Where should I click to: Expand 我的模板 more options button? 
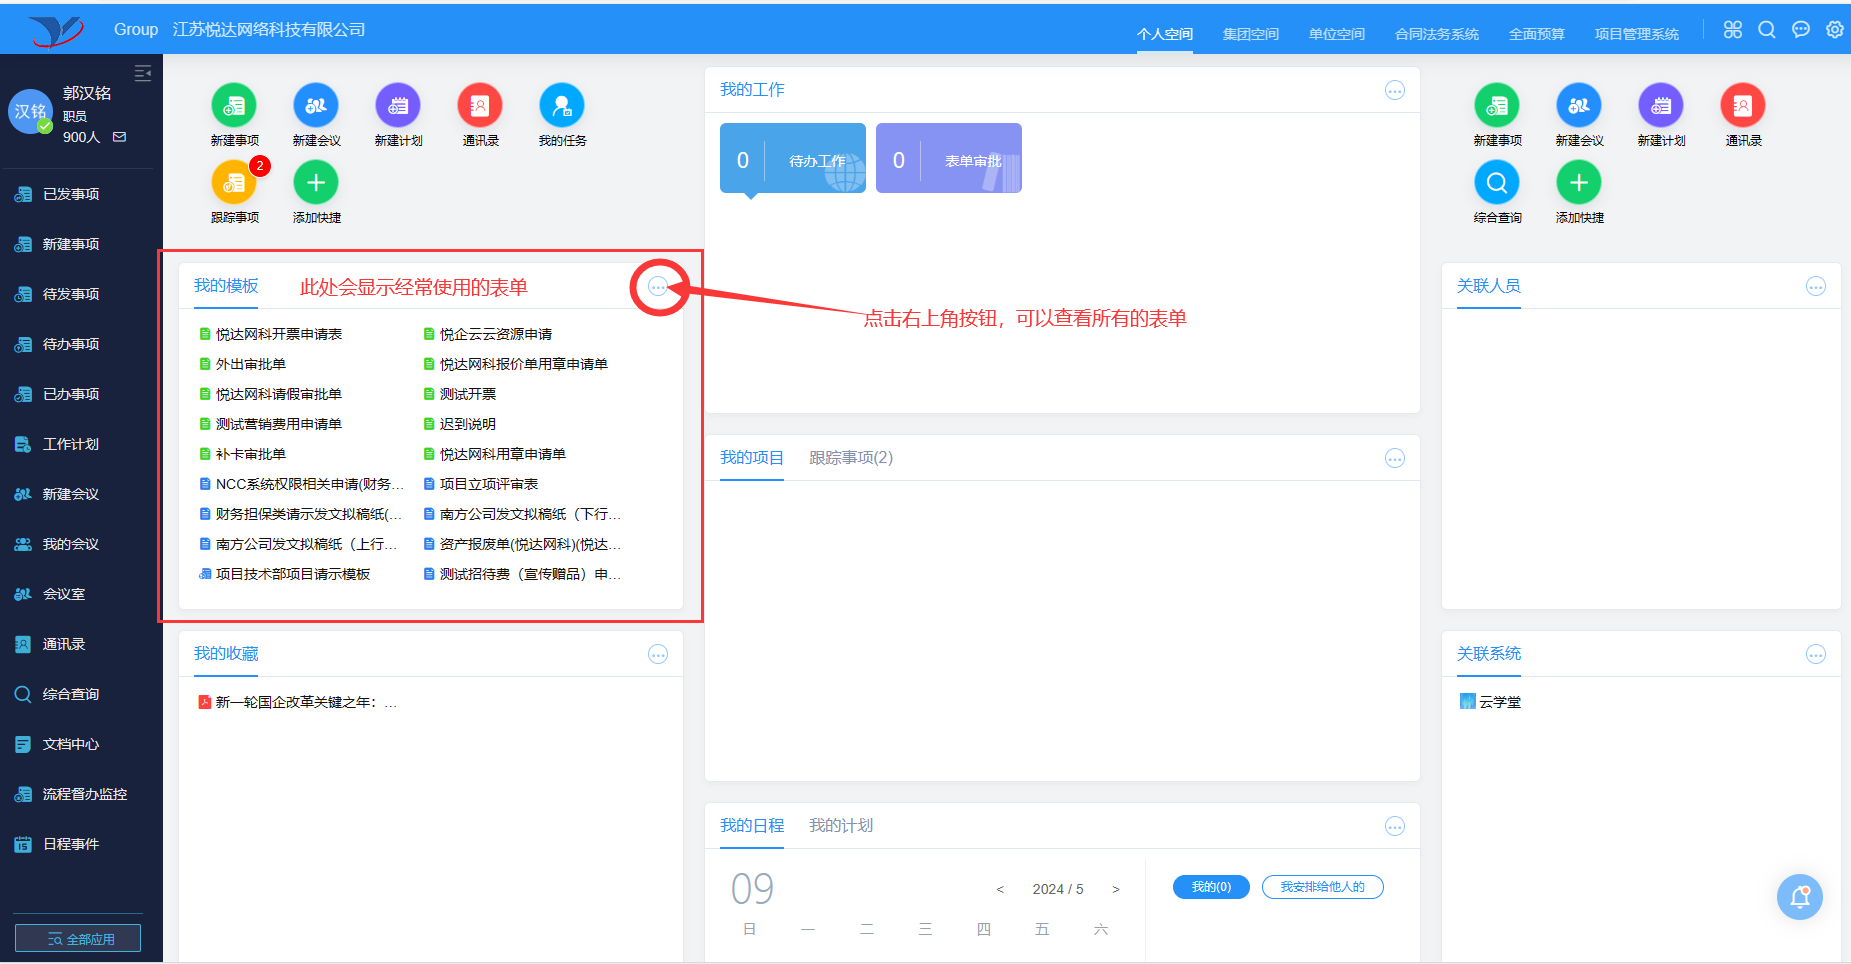658,287
